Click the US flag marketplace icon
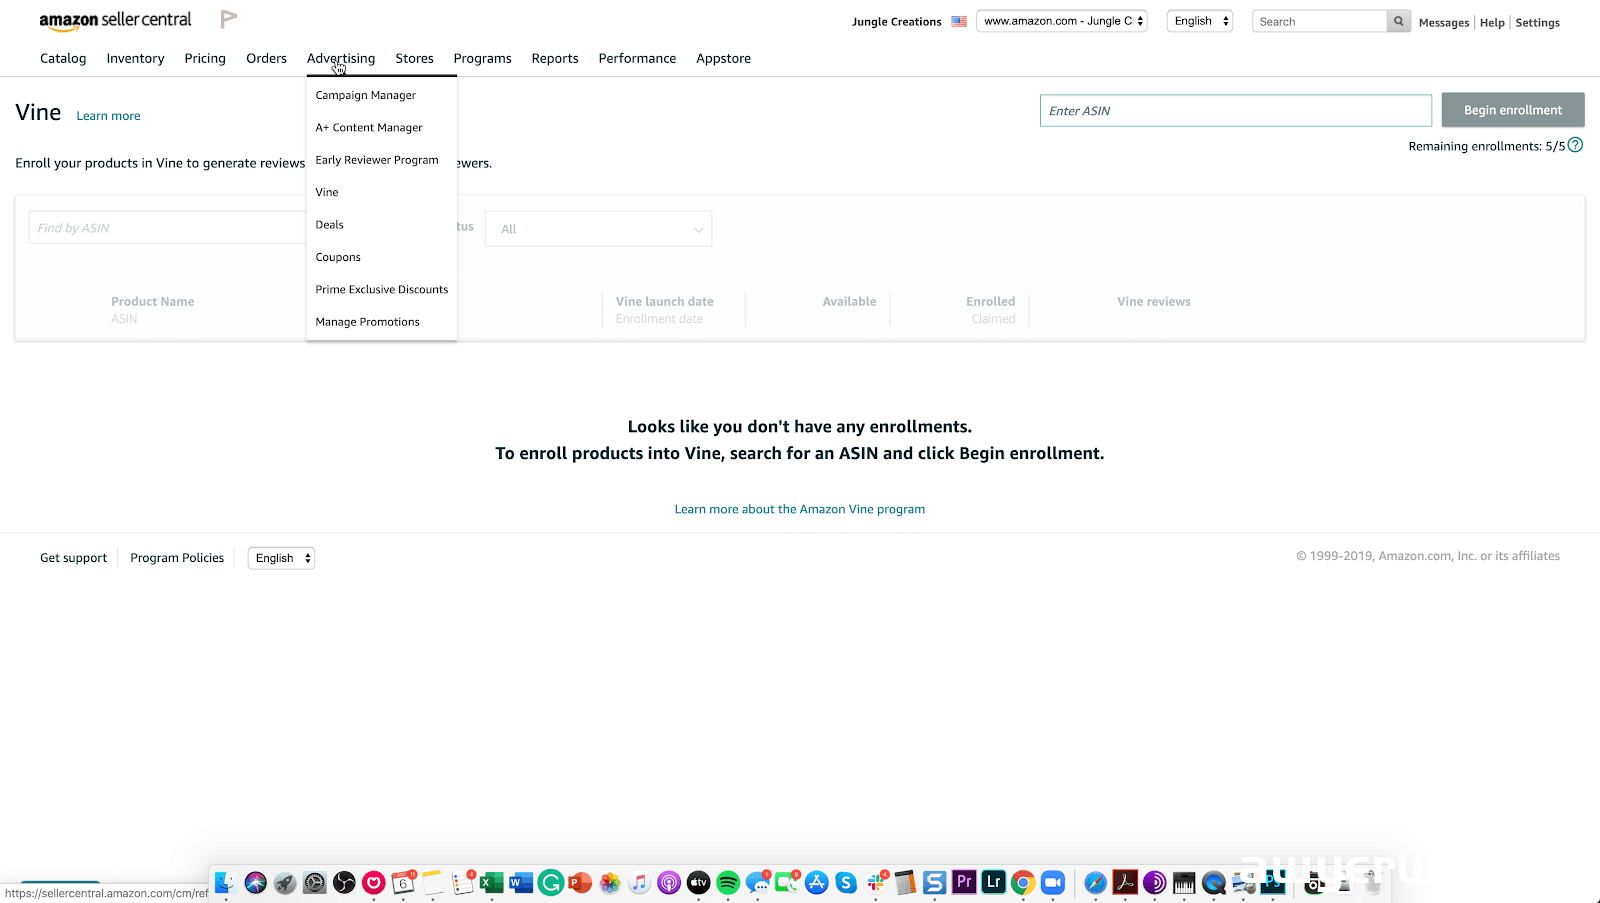The image size is (1600, 903). click(959, 21)
